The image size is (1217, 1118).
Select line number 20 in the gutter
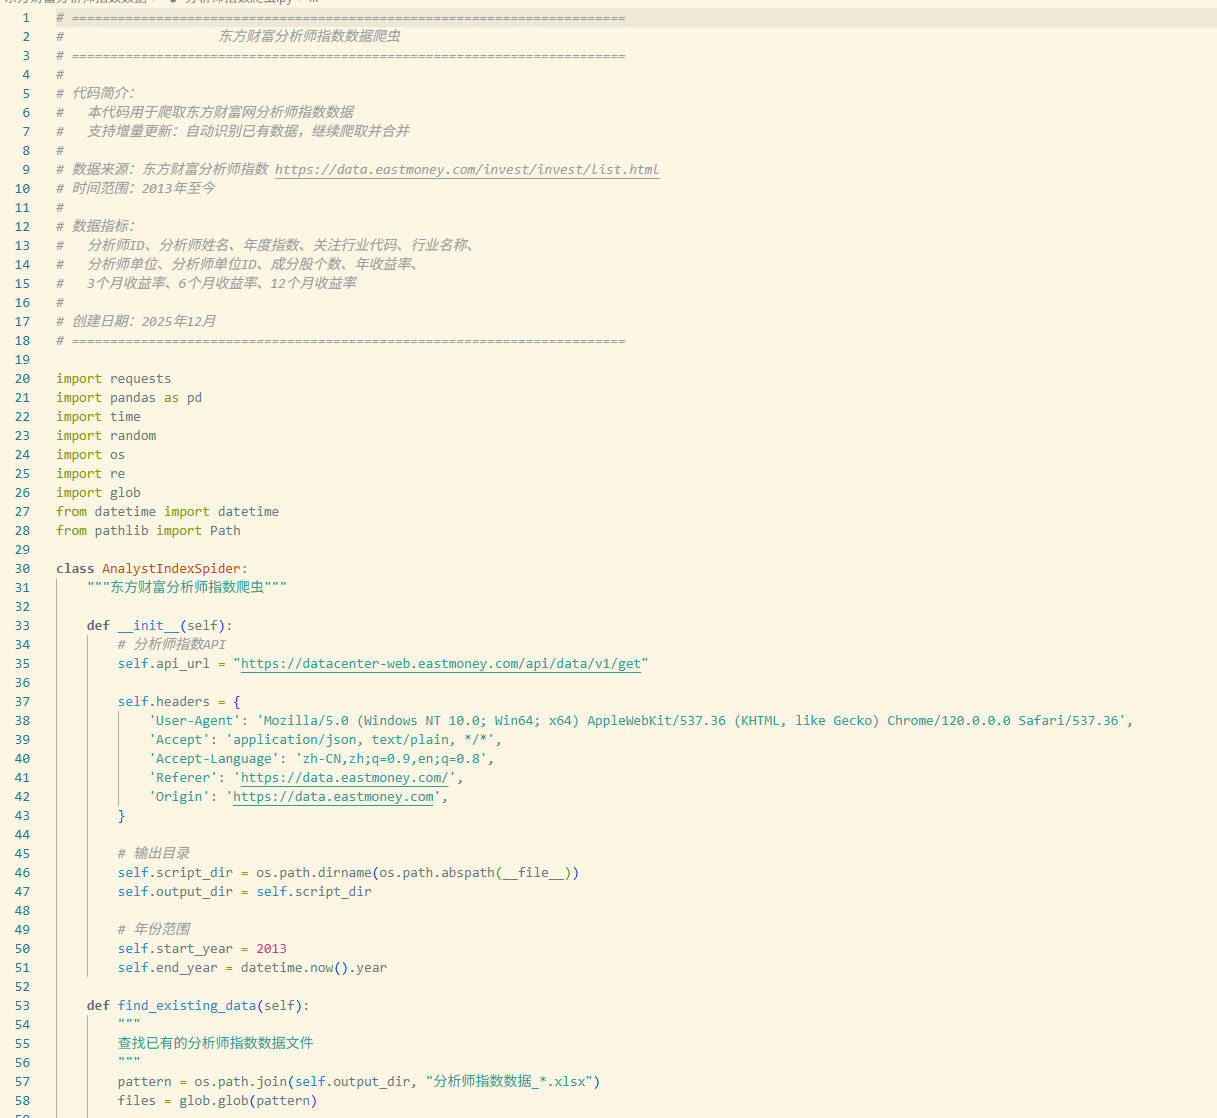22,378
